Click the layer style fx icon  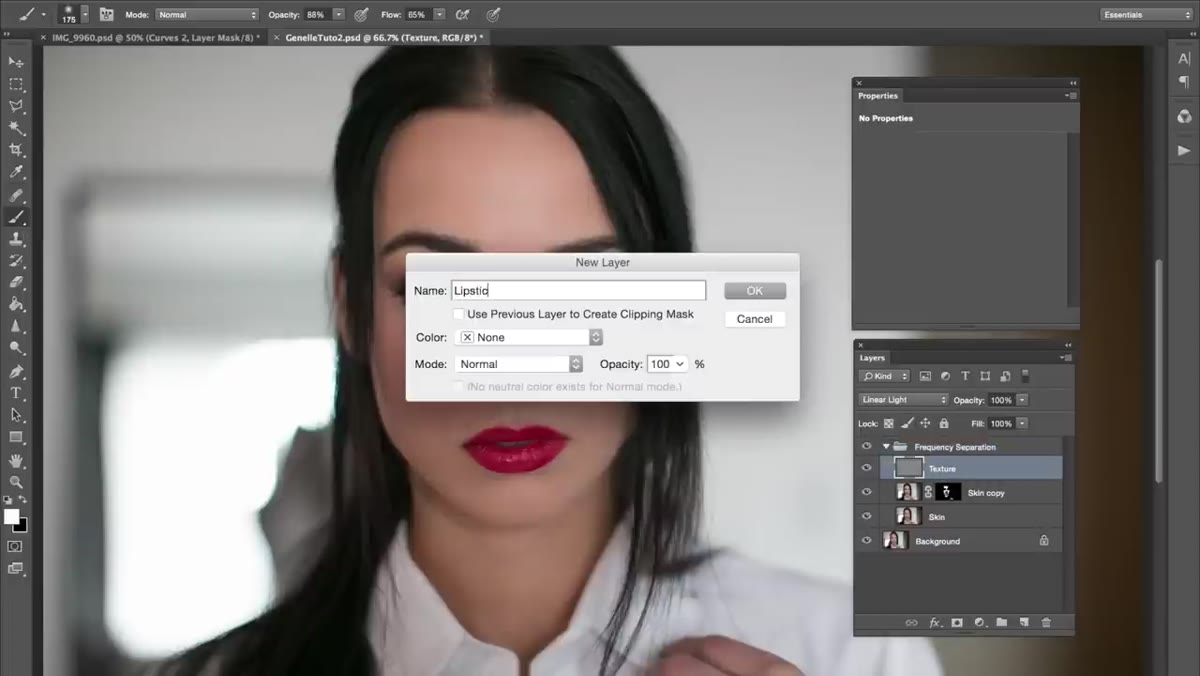935,622
